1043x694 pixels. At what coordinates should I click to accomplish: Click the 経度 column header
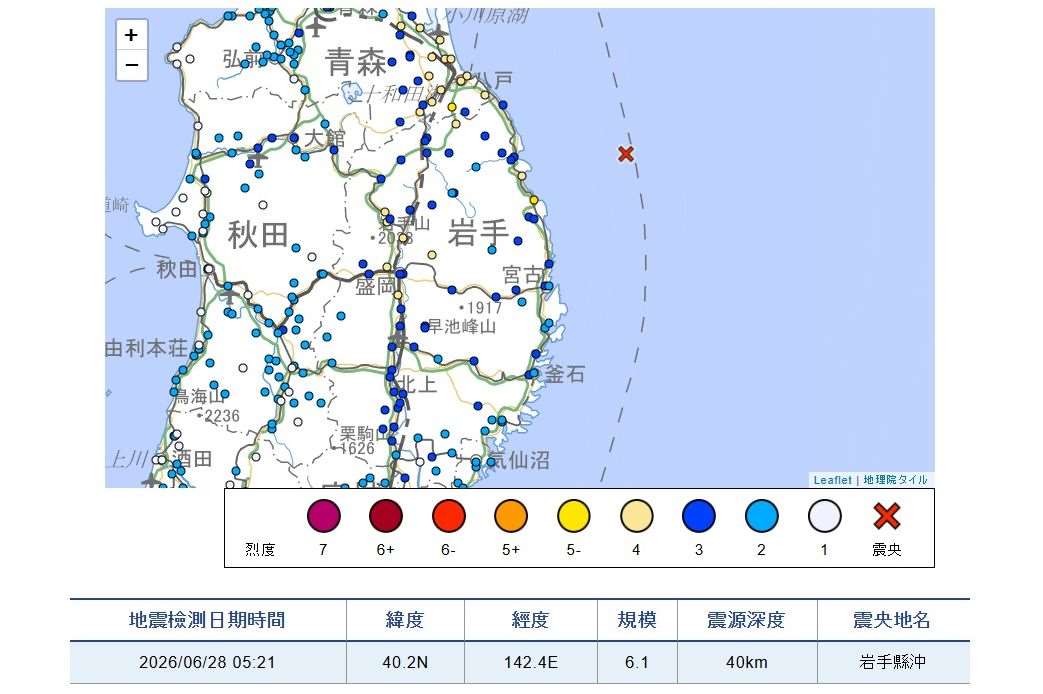(x=530, y=620)
